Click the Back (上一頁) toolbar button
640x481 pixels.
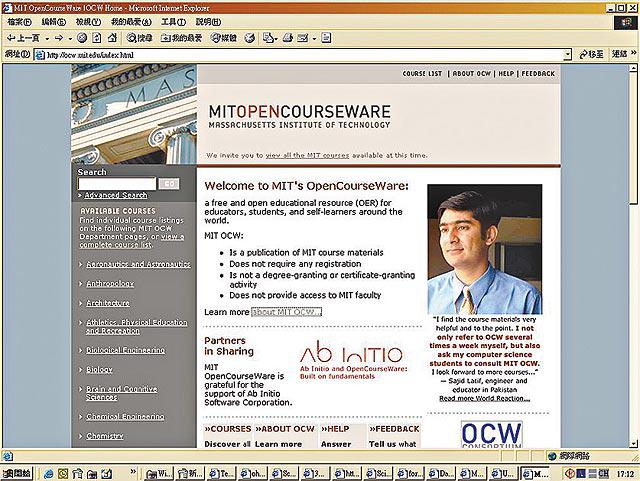click(23, 38)
